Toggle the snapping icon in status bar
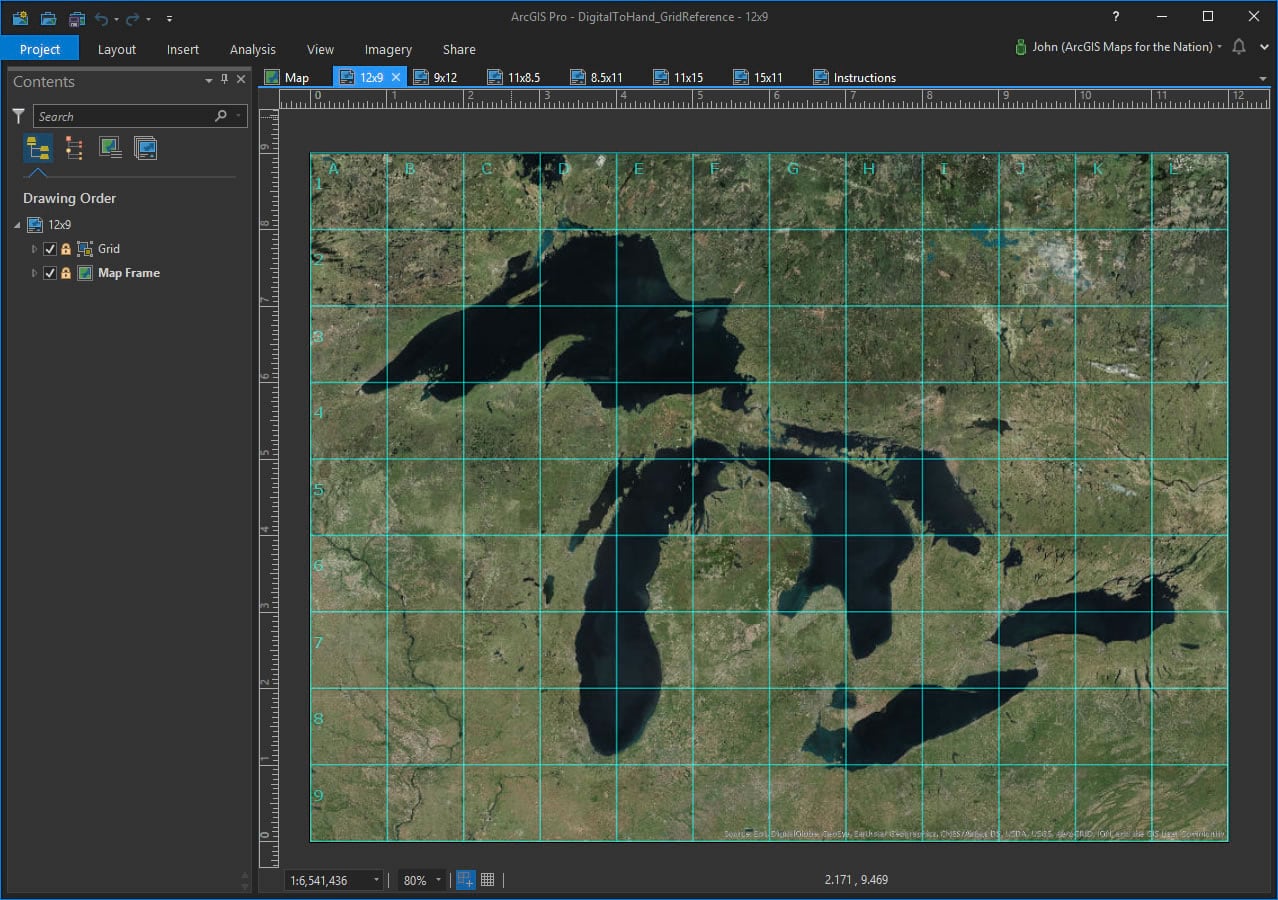This screenshot has height=900, width=1278. point(465,880)
